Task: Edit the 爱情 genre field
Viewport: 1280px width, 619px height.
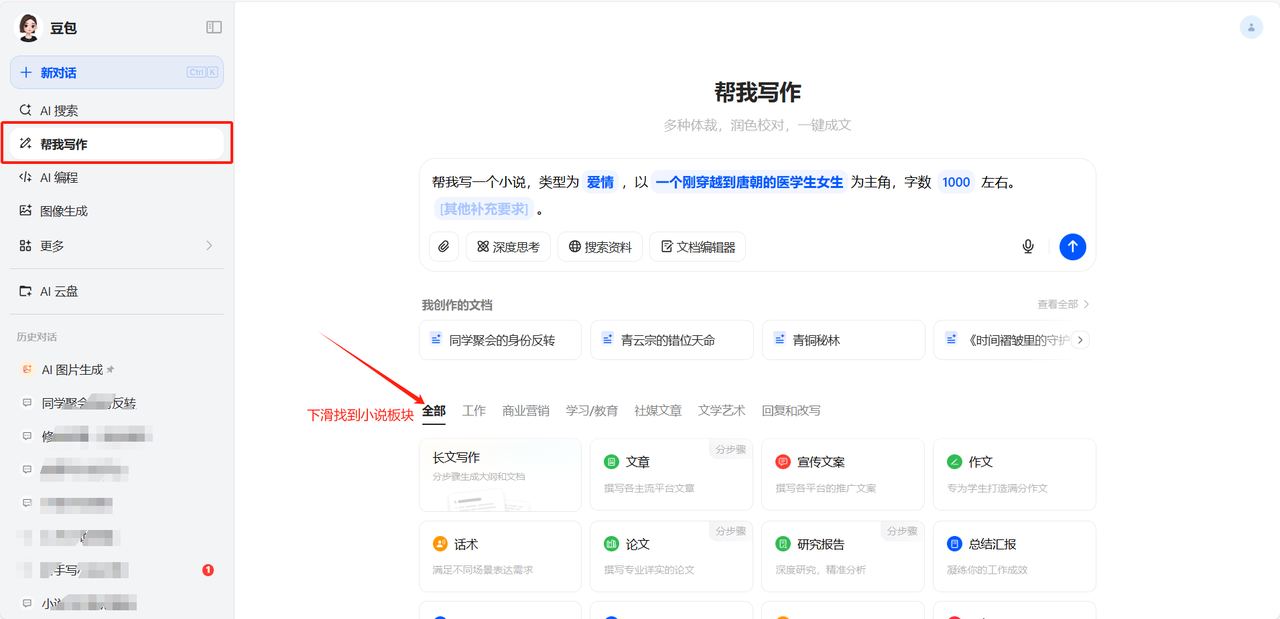Action: pyautogui.click(x=600, y=182)
